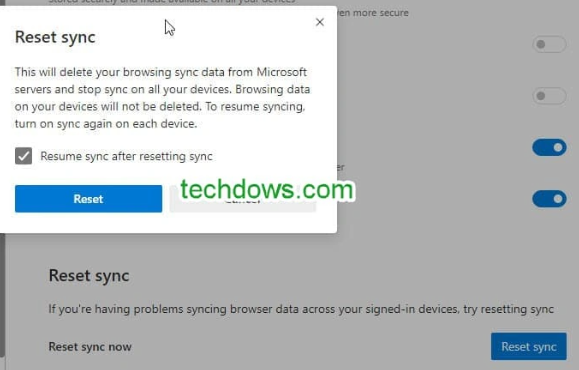
Task: Uncheck Resume sync after resetting sync checkbox
Action: click(23, 156)
